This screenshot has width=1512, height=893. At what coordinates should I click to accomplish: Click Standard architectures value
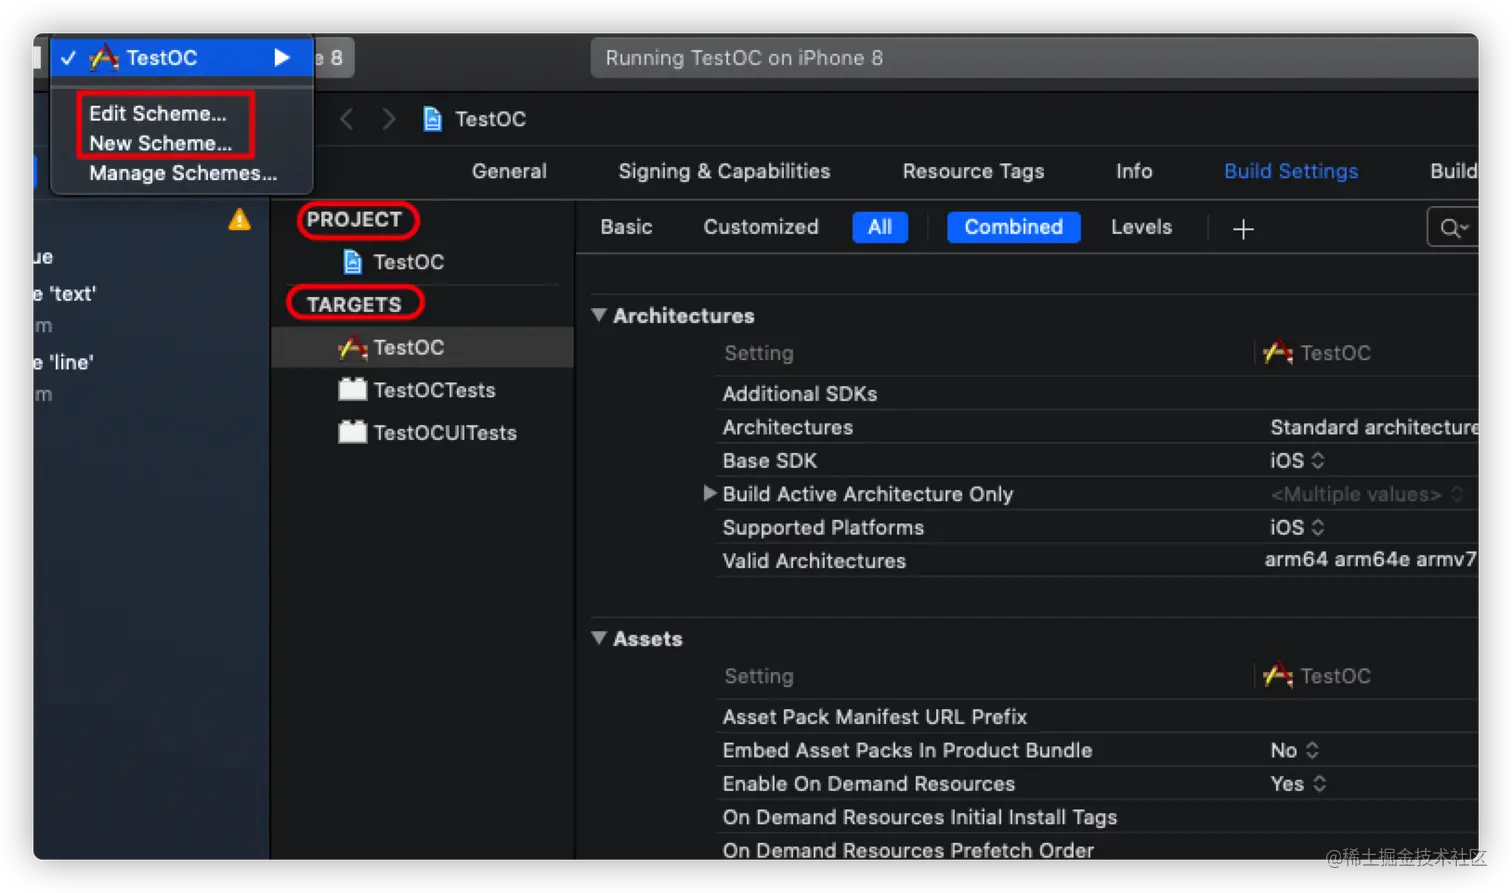(1373, 427)
